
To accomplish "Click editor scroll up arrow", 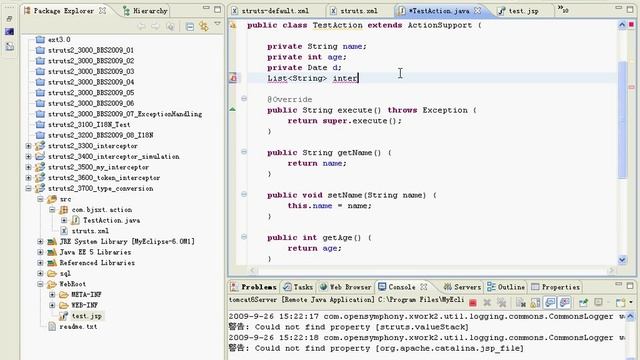I will click(622, 25).
